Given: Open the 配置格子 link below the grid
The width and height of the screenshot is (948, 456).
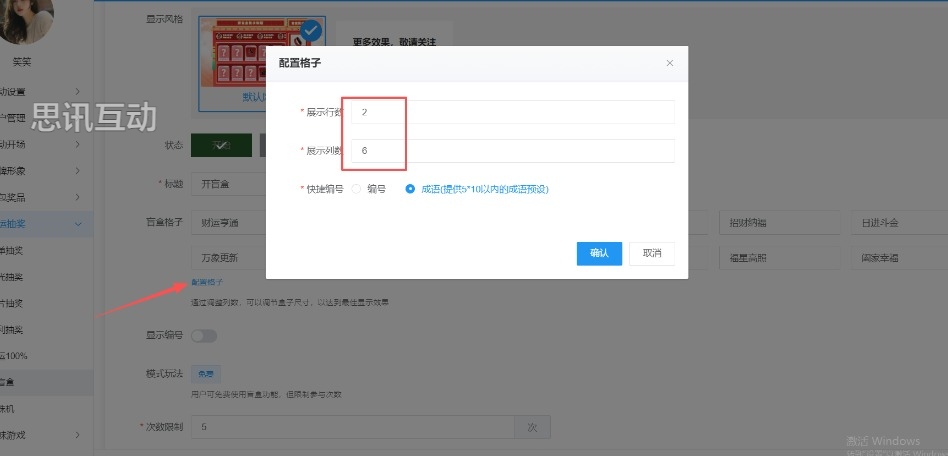Looking at the screenshot, I should pos(208,283).
